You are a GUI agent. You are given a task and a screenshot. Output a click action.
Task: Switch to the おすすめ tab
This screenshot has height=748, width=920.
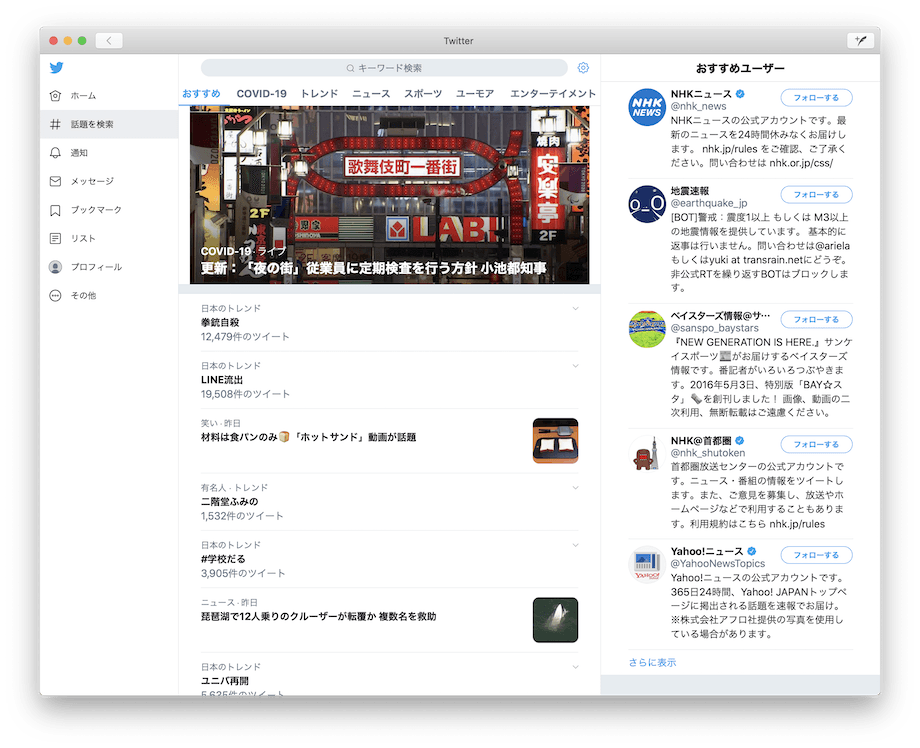pyautogui.click(x=201, y=93)
